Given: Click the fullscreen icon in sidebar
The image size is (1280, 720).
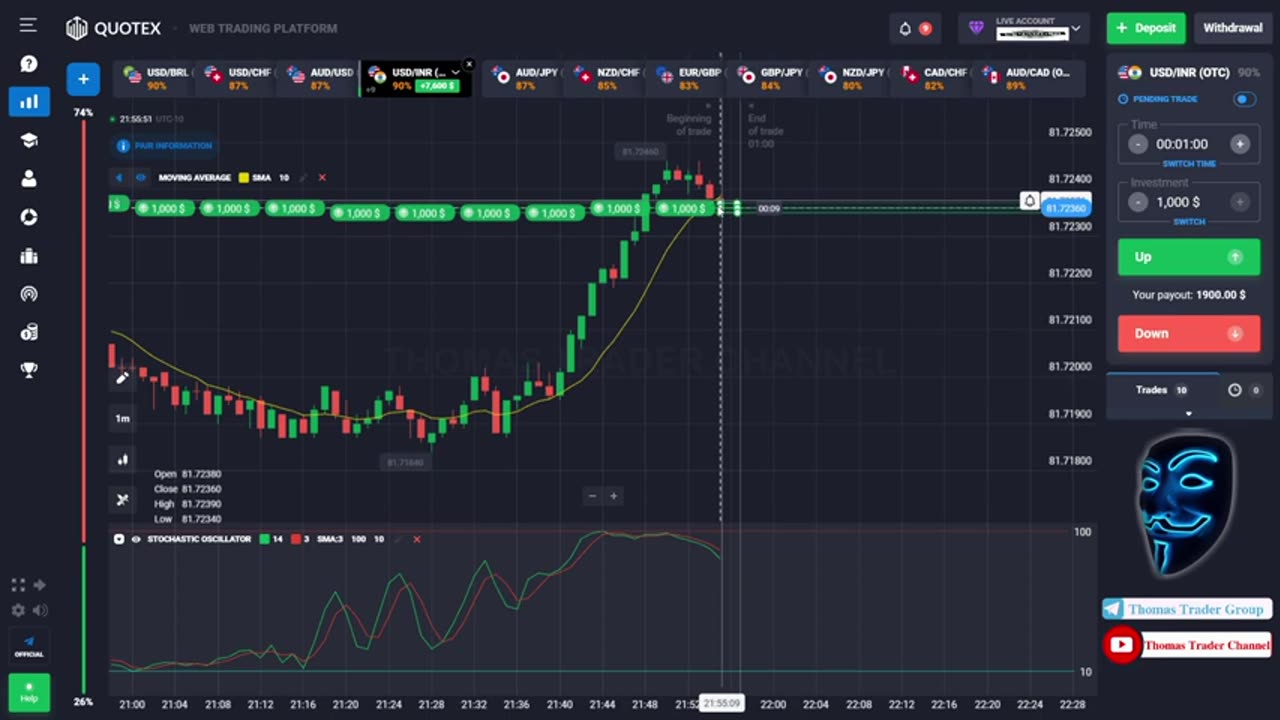Looking at the screenshot, I should pos(18,585).
